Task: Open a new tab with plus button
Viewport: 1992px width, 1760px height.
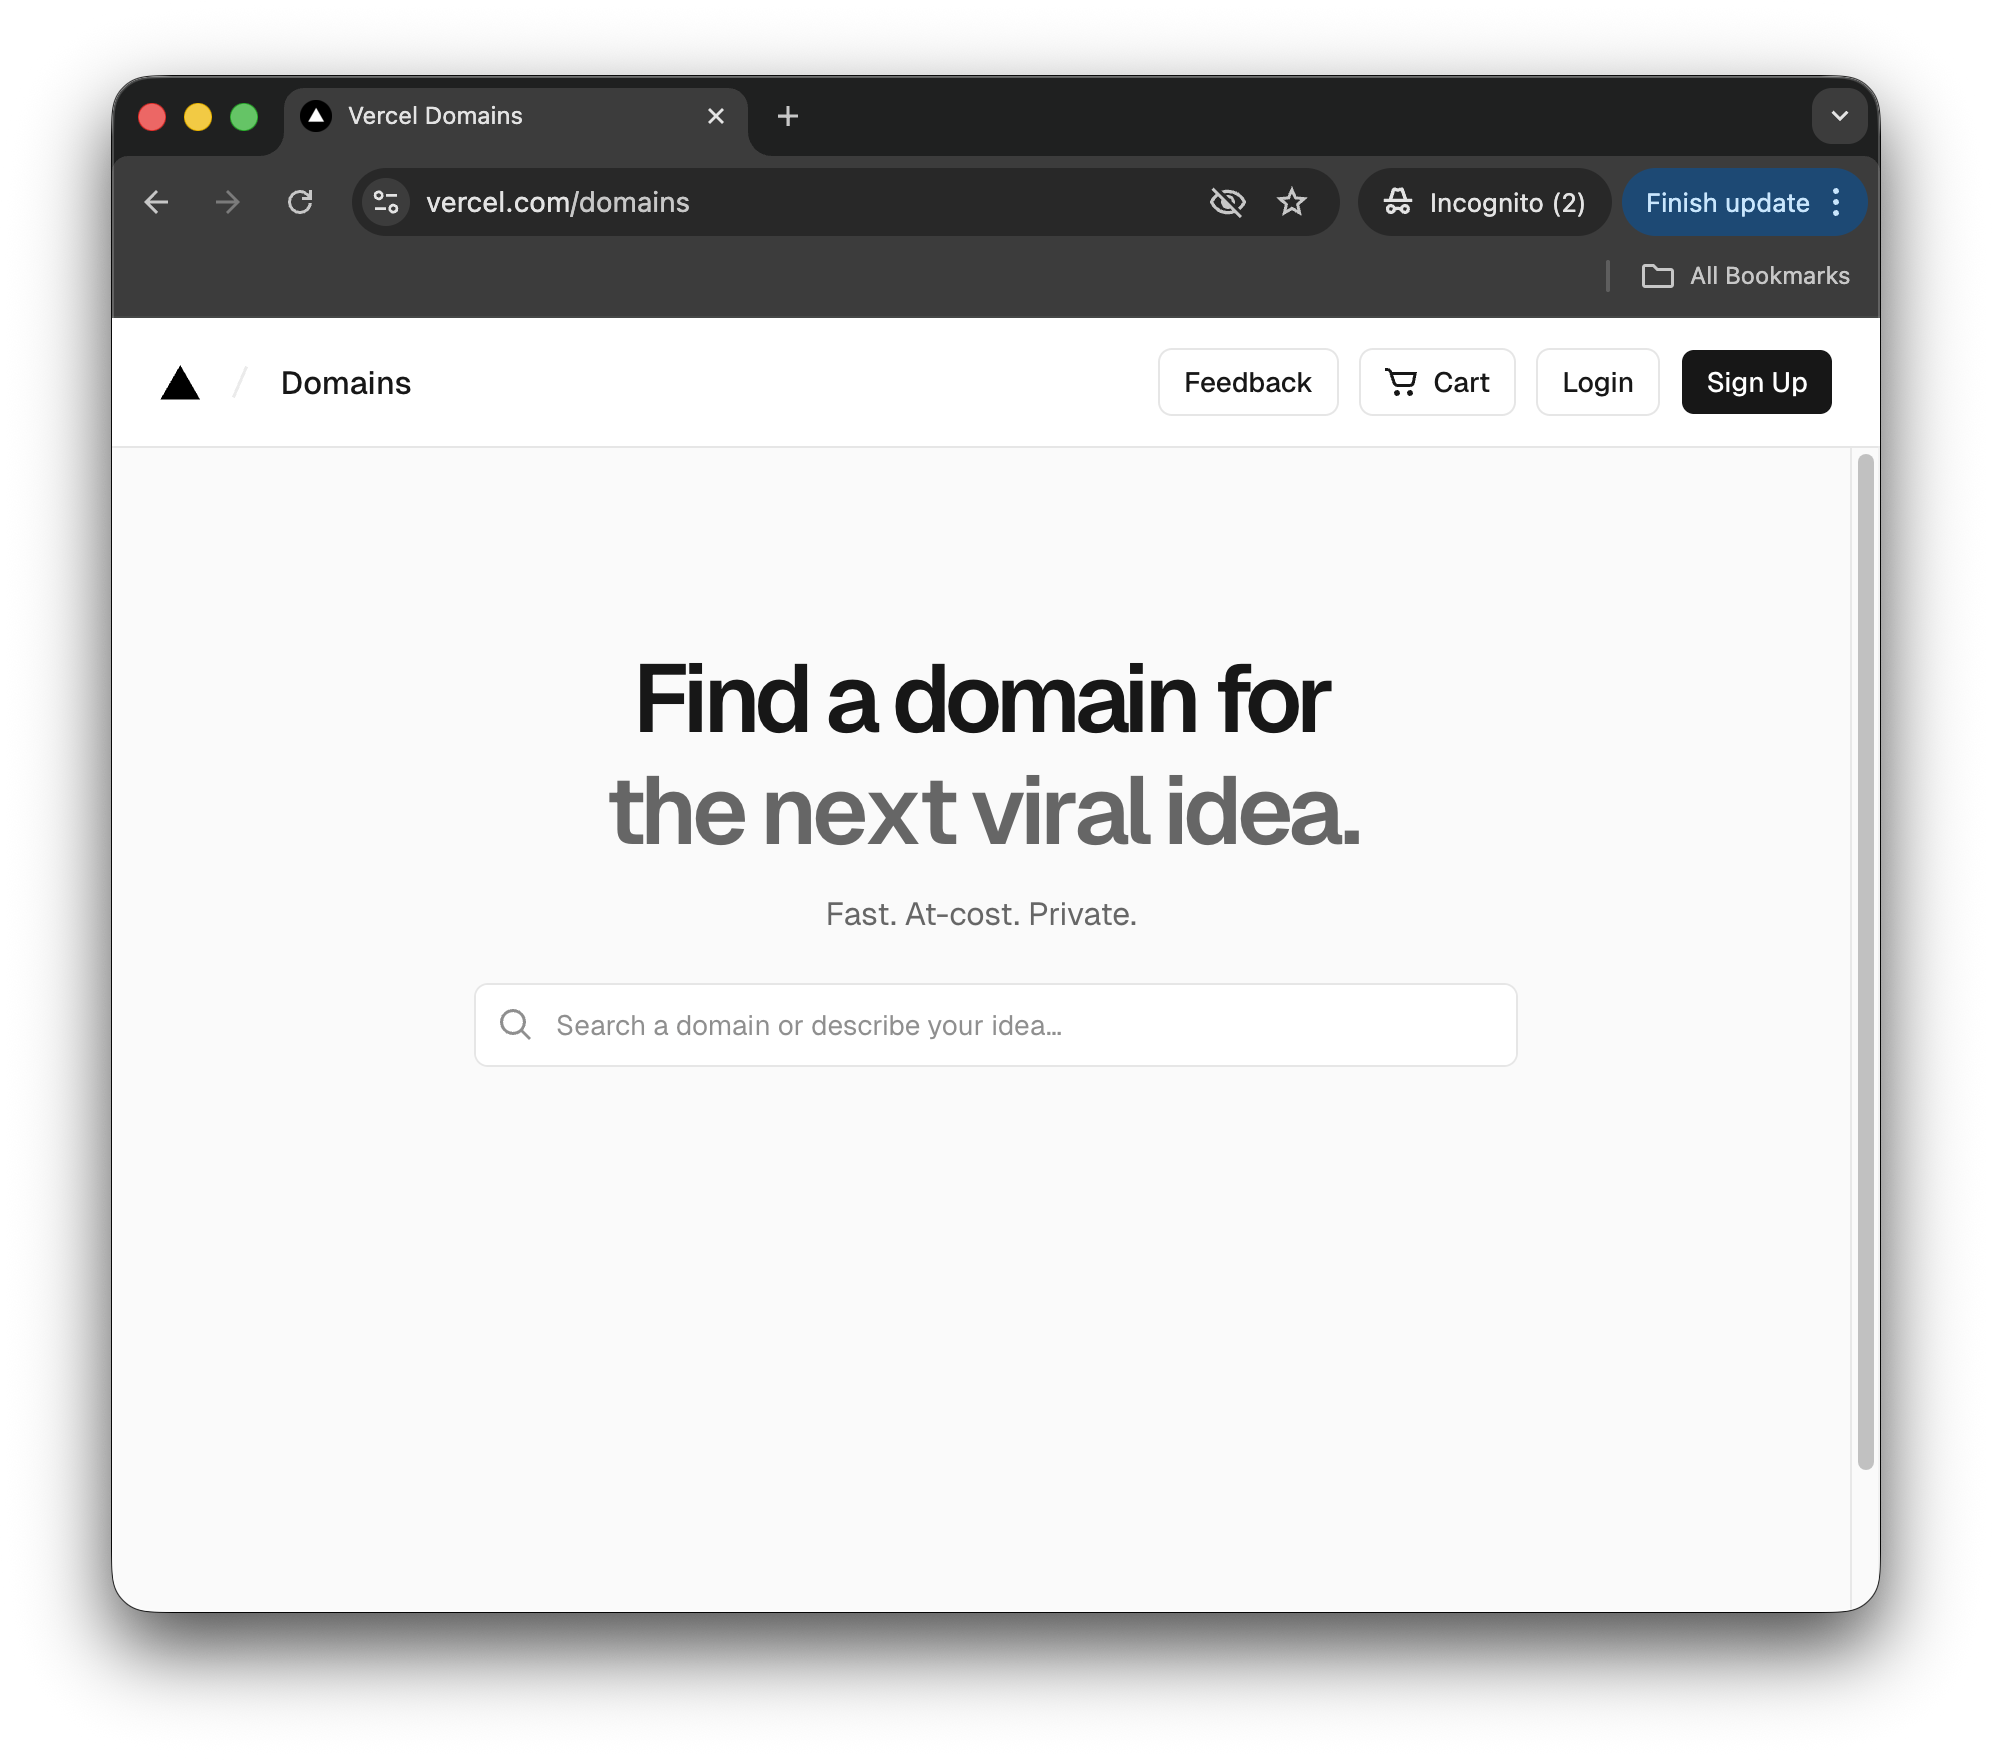Action: pos(788,117)
